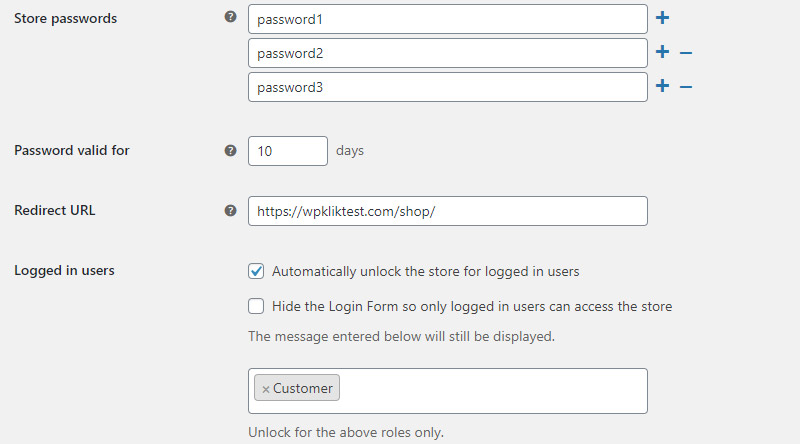
Task: Add a password row after password2
Action: point(662,52)
